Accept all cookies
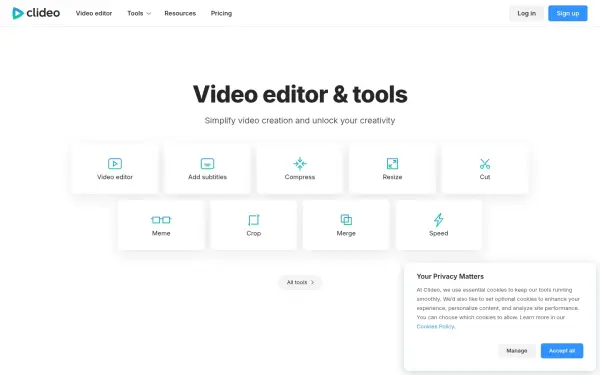The width and height of the screenshot is (600, 375). point(562,351)
